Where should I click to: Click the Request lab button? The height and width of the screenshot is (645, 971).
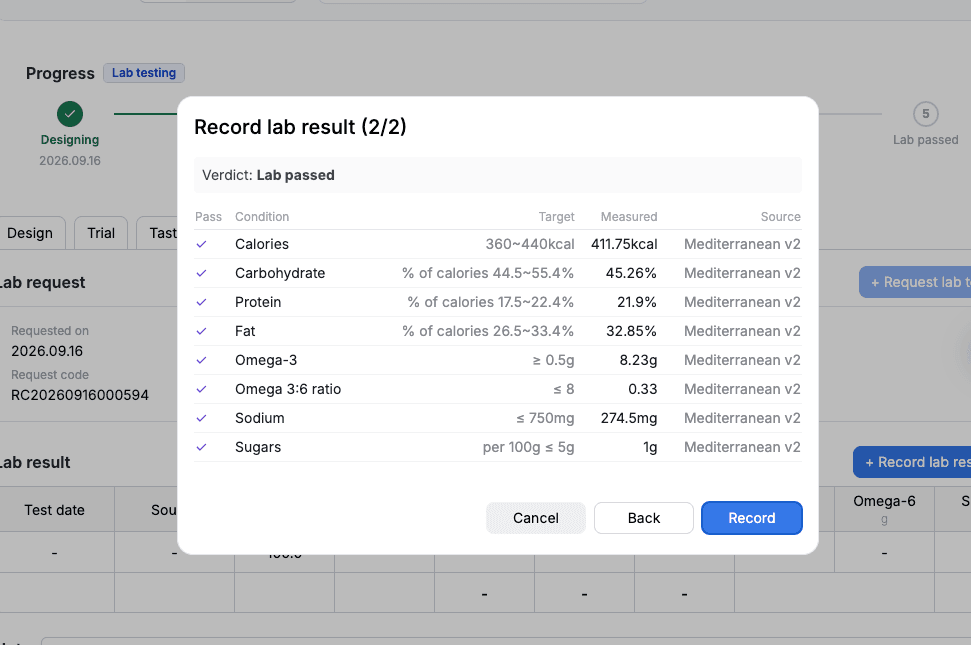point(915,282)
